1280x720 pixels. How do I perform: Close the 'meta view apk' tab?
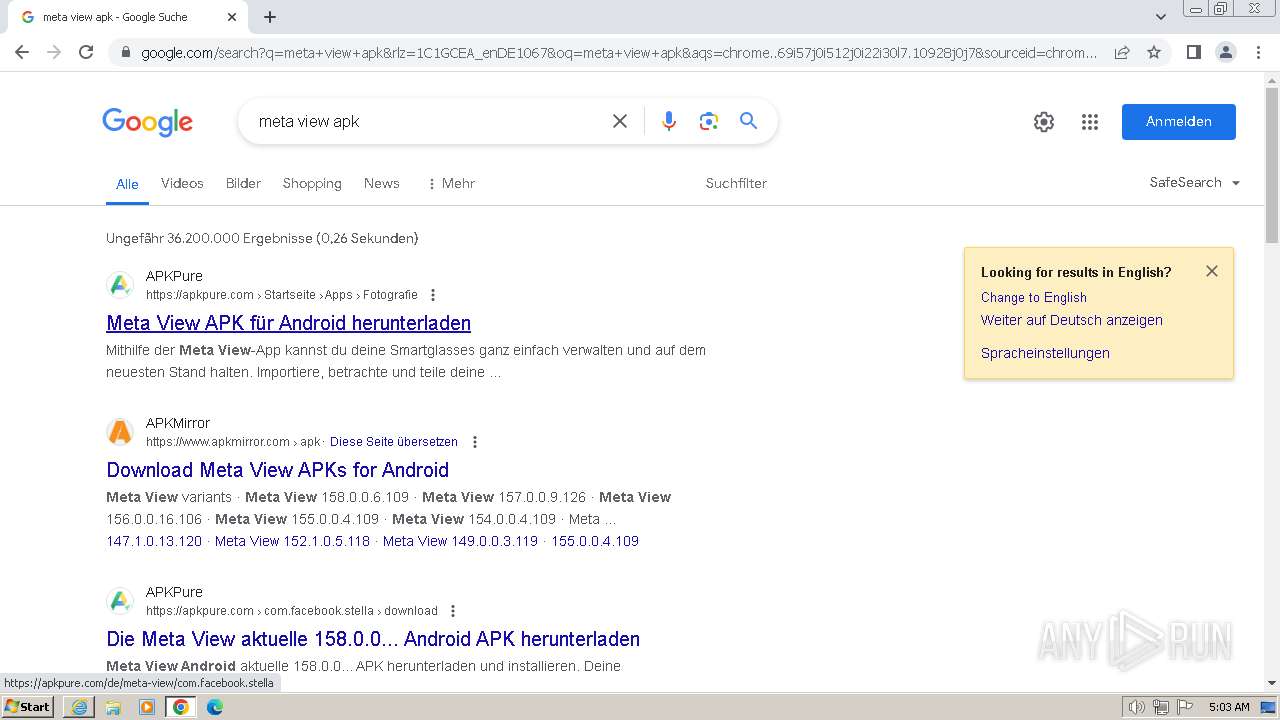pyautogui.click(x=232, y=17)
